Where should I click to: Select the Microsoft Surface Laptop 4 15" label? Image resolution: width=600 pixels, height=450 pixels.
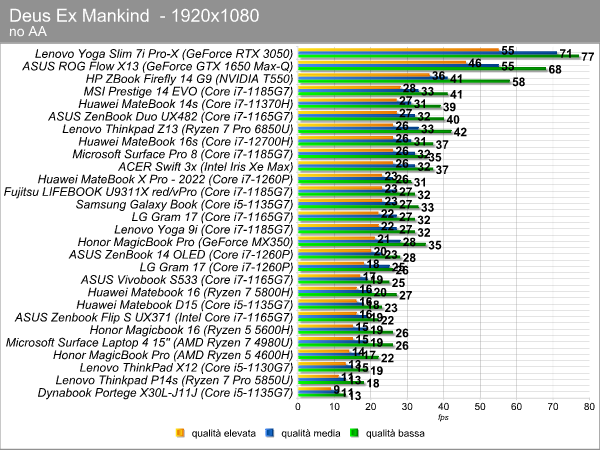click(149, 342)
